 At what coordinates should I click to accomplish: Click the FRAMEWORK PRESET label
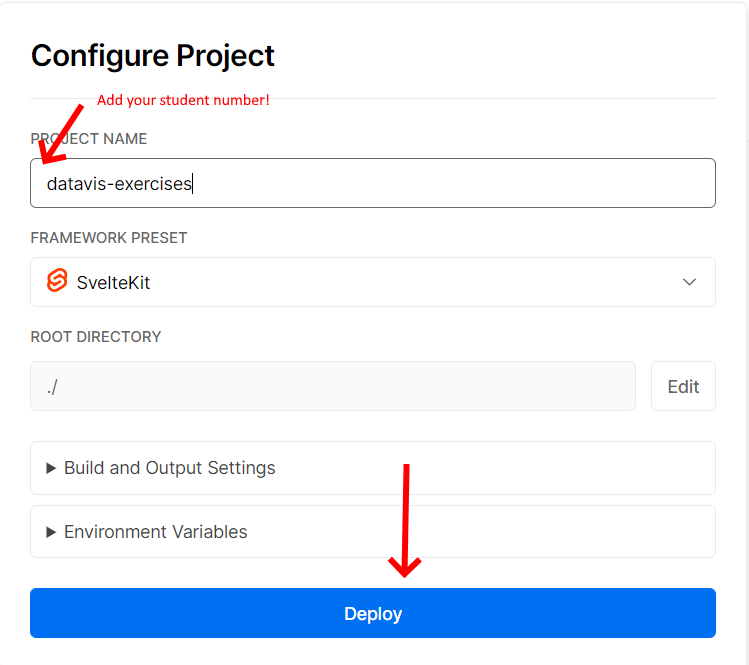pyautogui.click(x=109, y=238)
